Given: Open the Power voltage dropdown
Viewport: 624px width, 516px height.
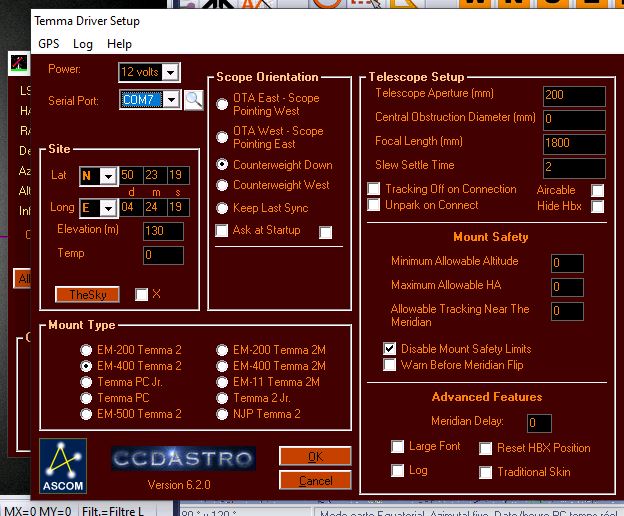Looking at the screenshot, I should click(170, 72).
